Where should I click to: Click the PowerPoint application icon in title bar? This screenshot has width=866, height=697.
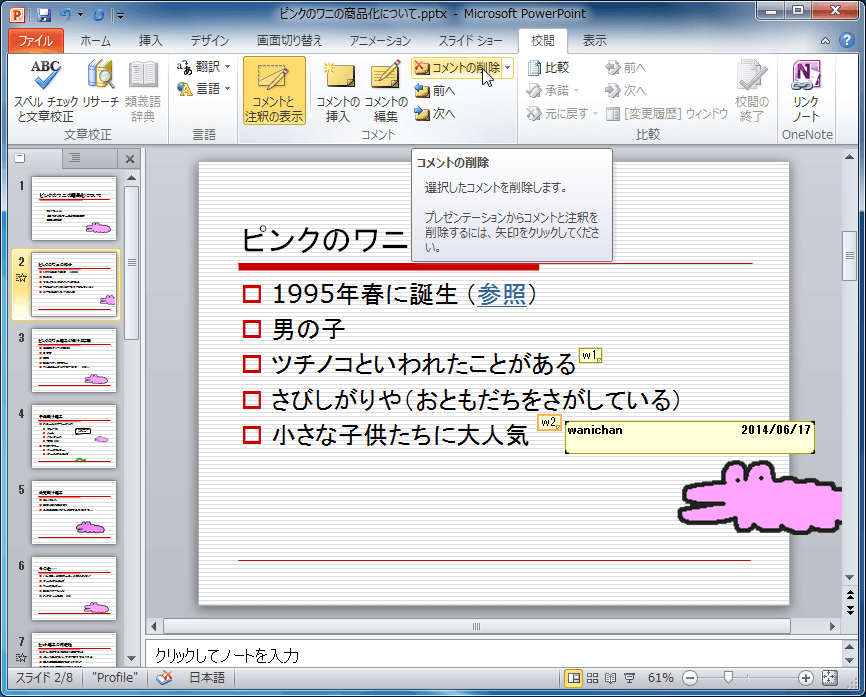[x=17, y=14]
